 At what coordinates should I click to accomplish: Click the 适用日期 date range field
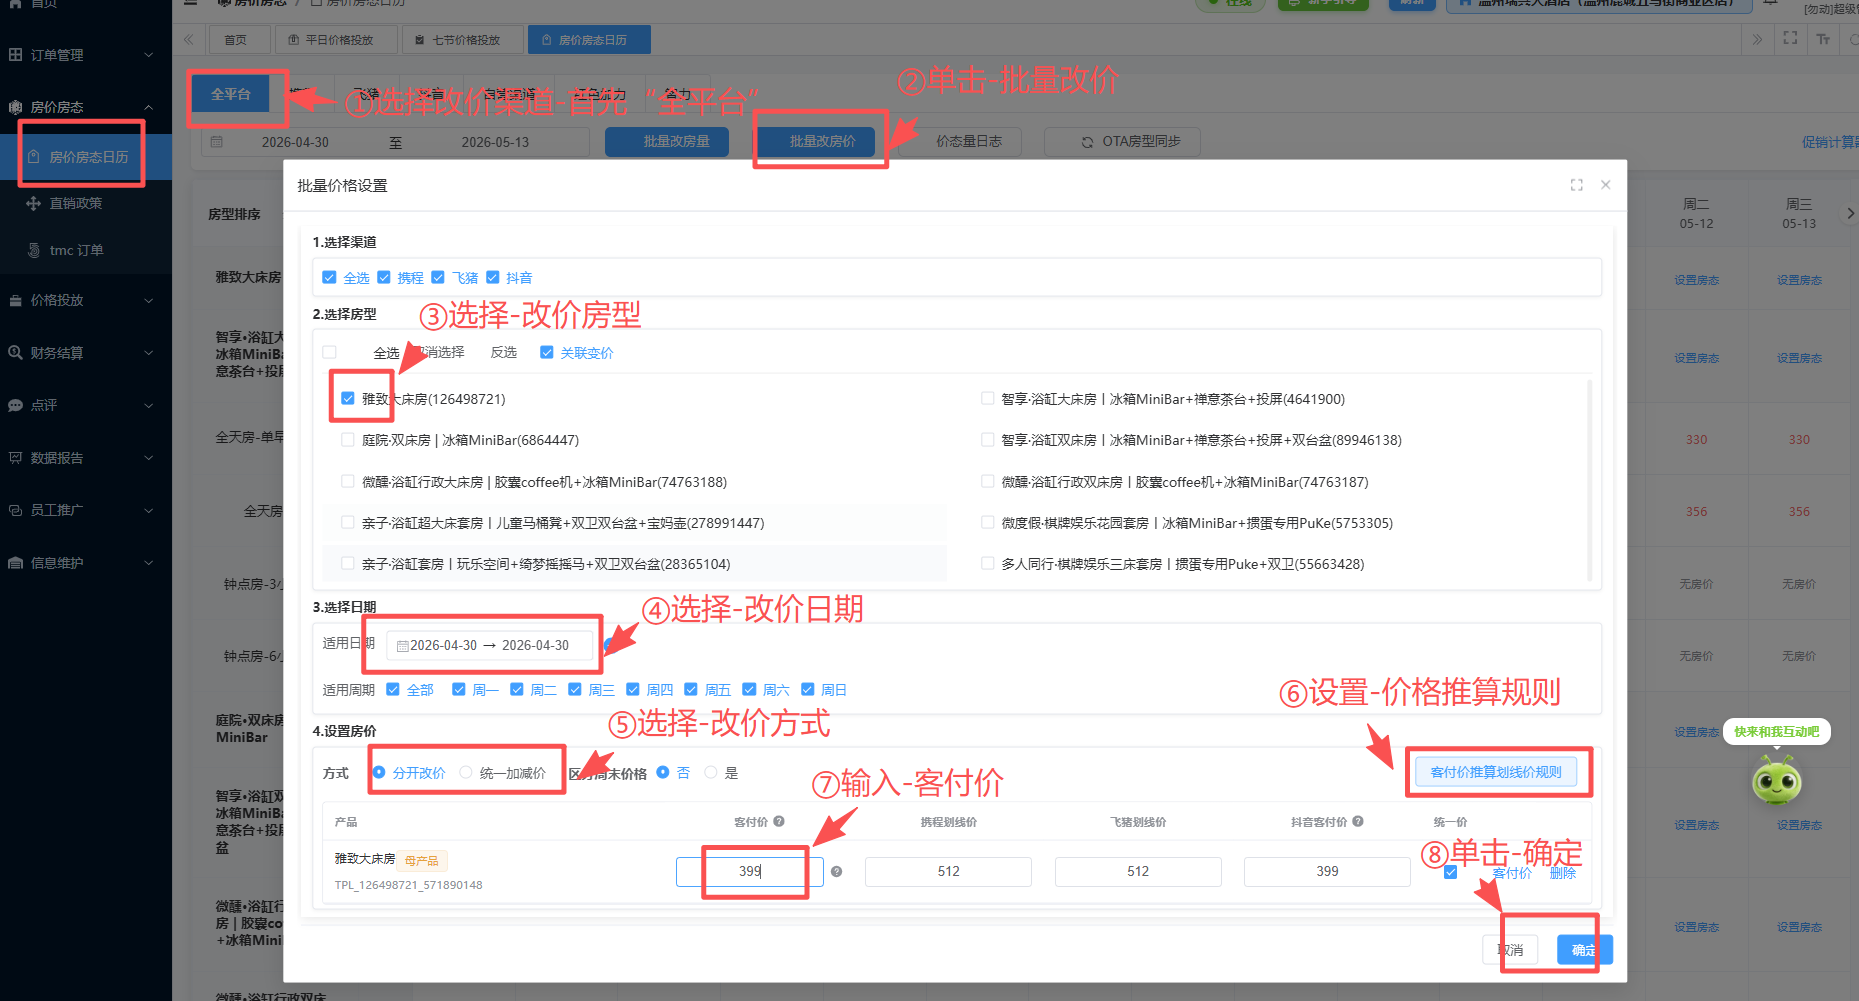[490, 645]
